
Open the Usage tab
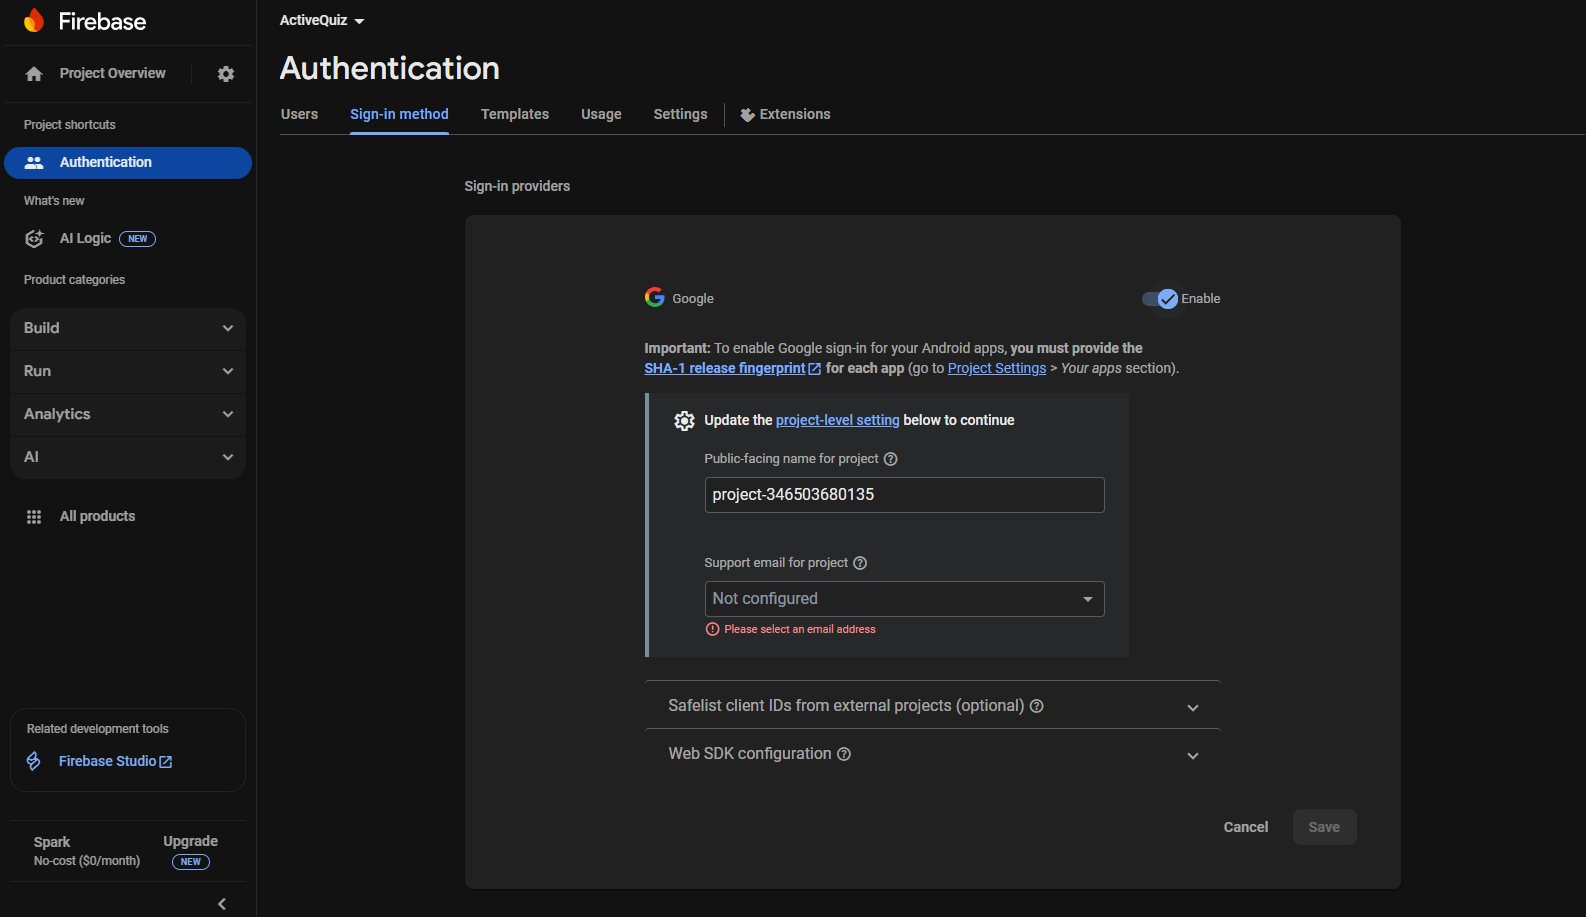tap(601, 114)
